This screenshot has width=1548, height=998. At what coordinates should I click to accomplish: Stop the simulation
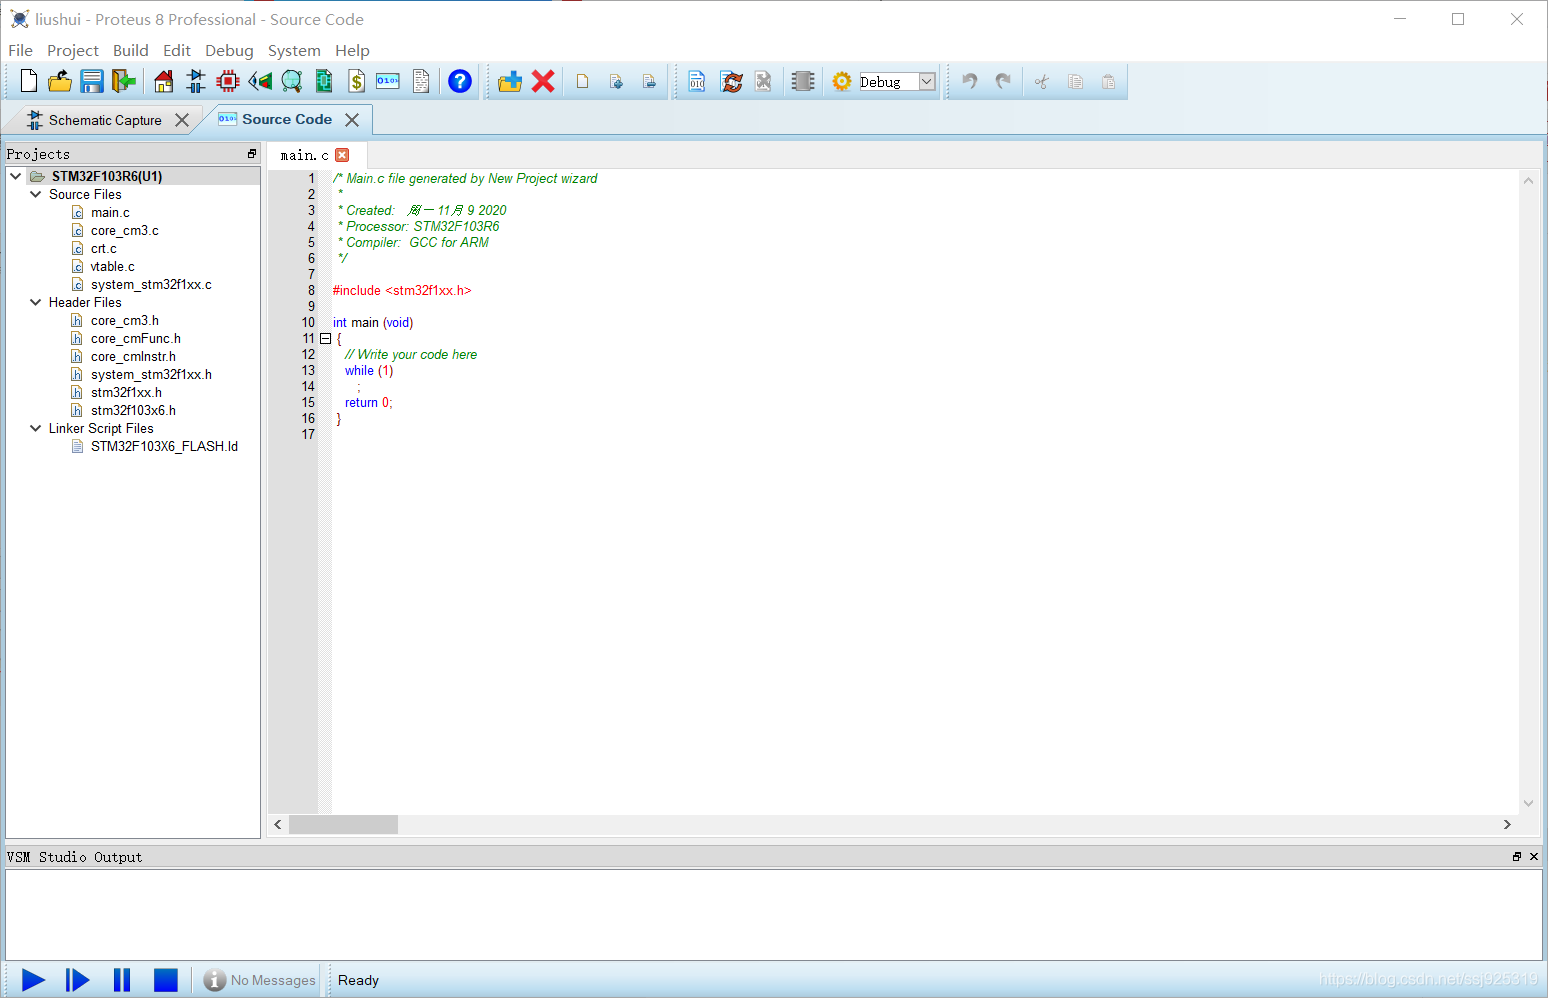[166, 980]
